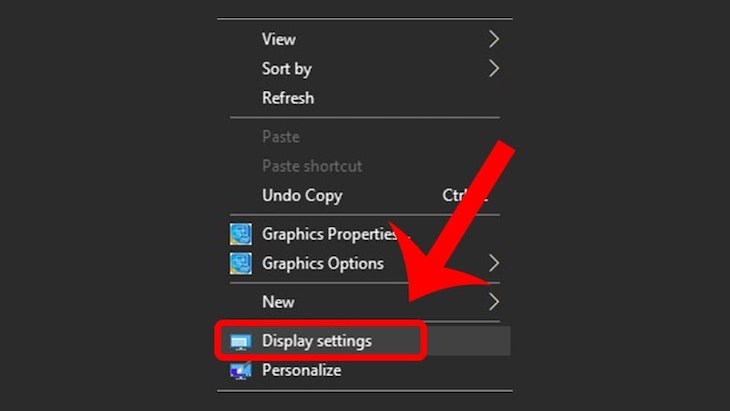Image resolution: width=730 pixels, height=411 pixels.
Task: Select the Paste shortcut entry
Action: click(312, 166)
